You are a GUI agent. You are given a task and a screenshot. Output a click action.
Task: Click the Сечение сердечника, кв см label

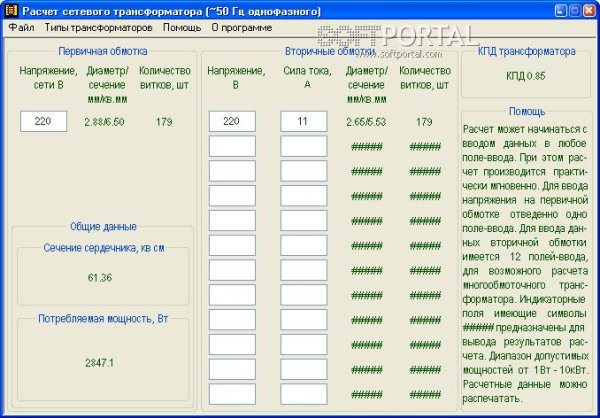104,248
